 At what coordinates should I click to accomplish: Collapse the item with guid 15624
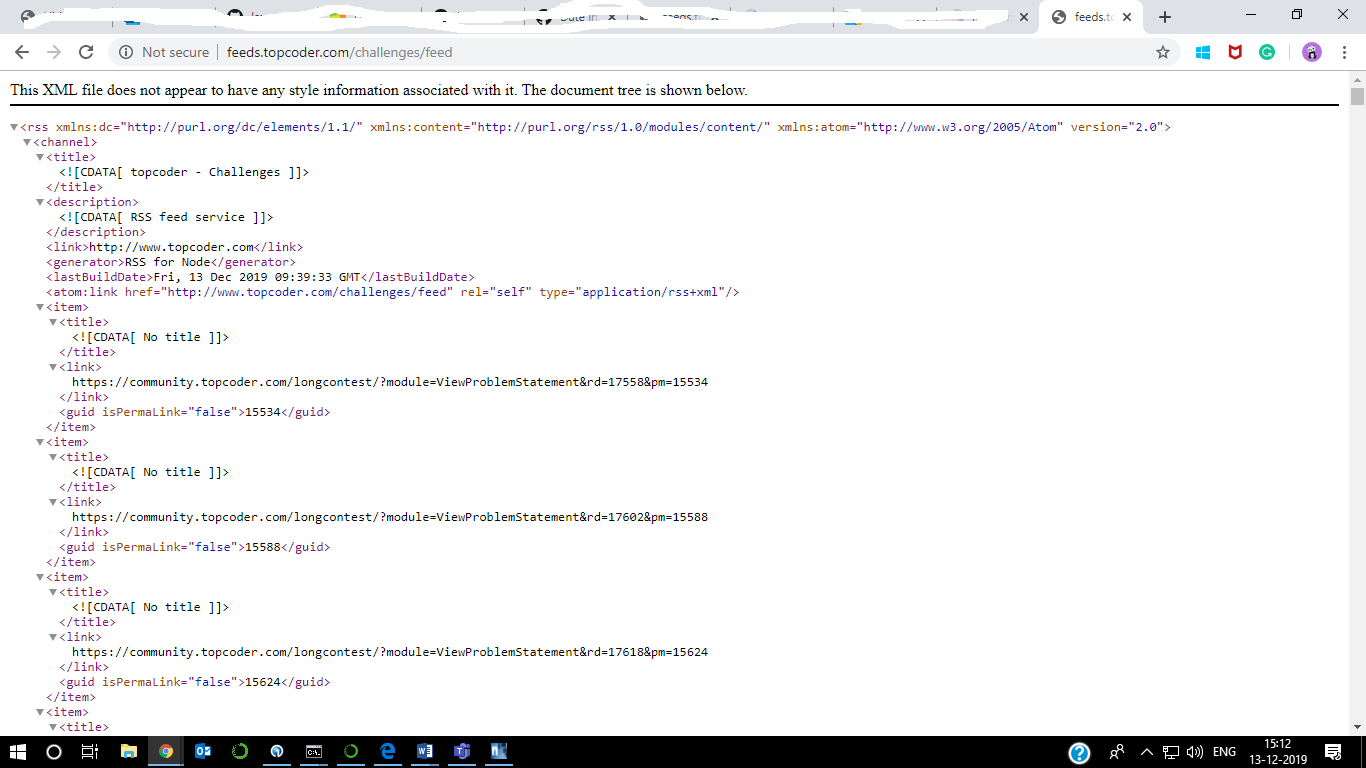(x=40, y=577)
